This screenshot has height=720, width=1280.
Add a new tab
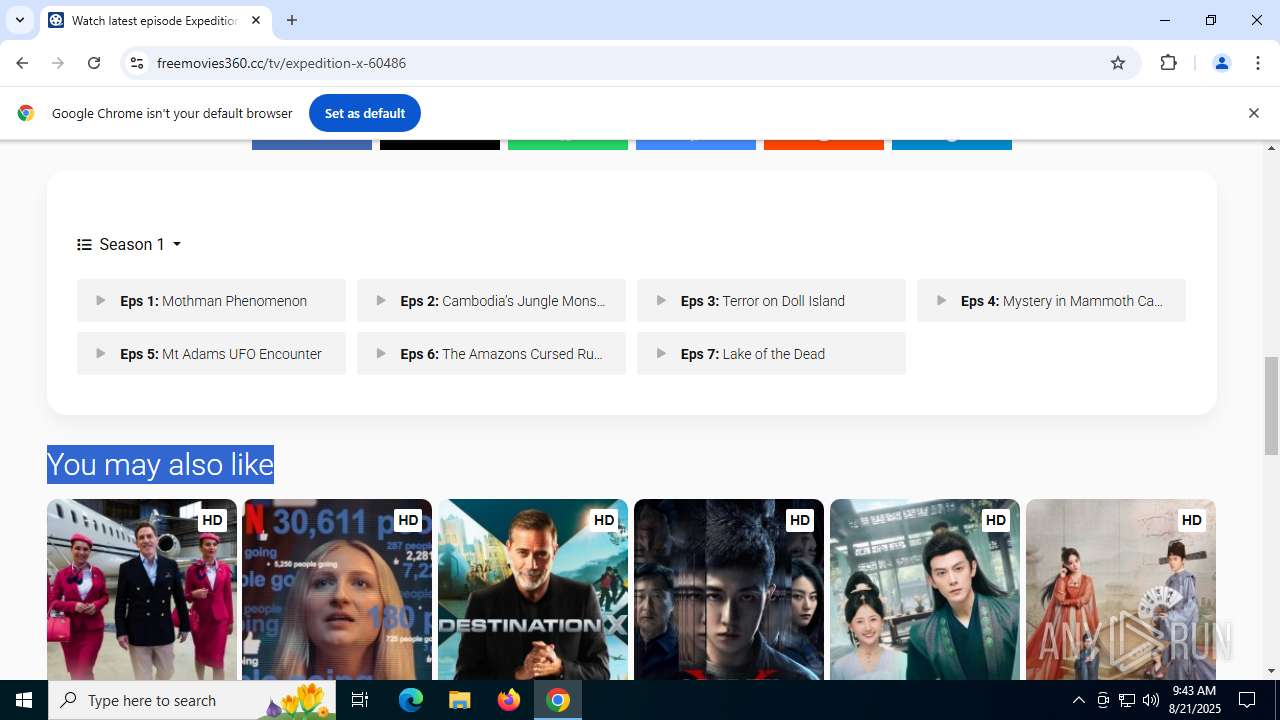pyautogui.click(x=292, y=20)
